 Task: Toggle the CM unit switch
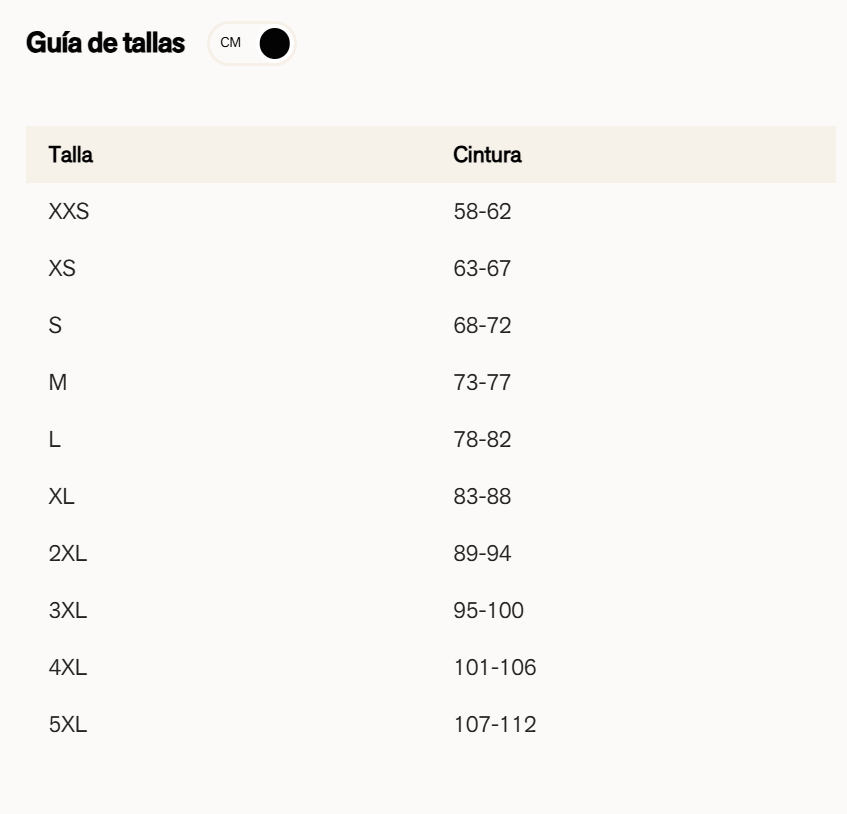[x=252, y=44]
